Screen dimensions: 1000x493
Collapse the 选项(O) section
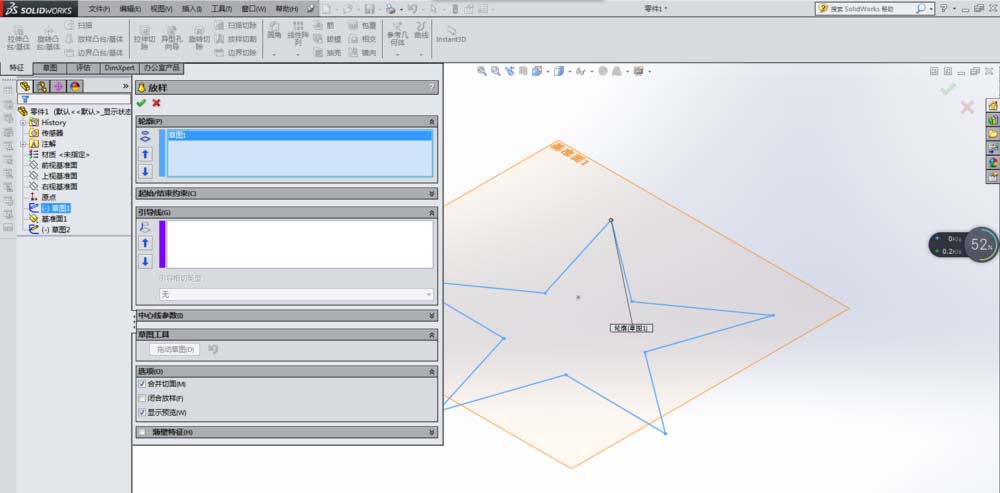(x=432, y=371)
